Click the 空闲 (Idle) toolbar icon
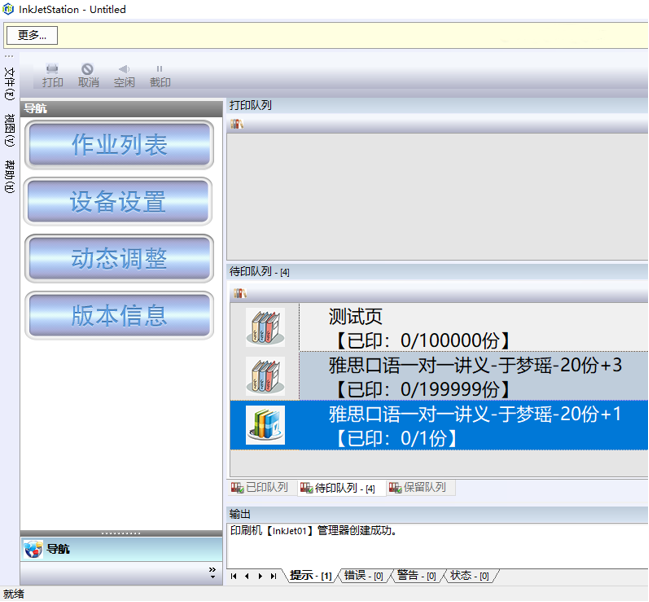Screen dimensions: 649x602 pos(124,75)
